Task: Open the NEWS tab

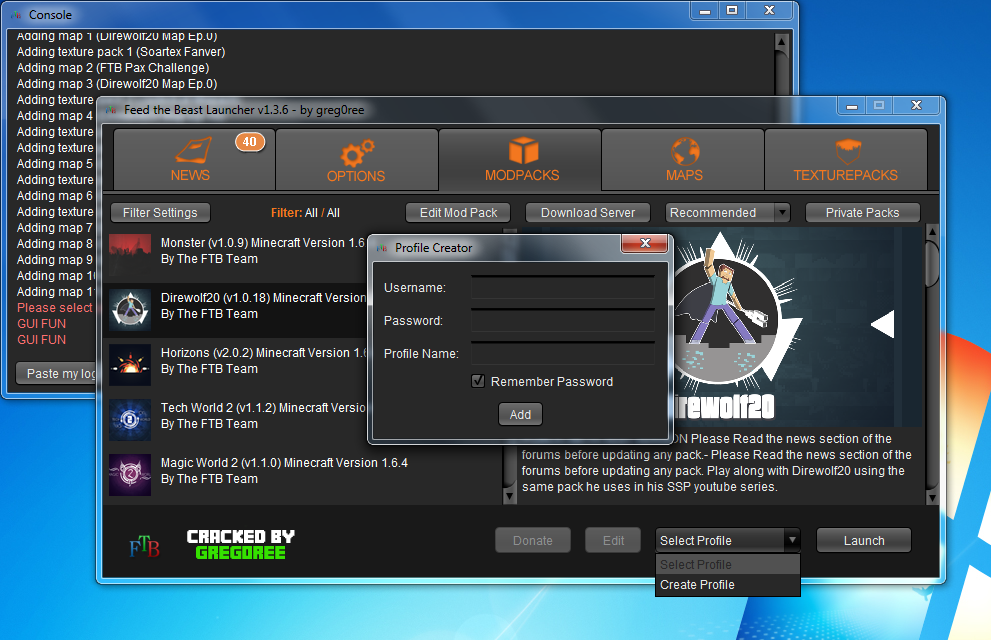Action: tap(194, 159)
